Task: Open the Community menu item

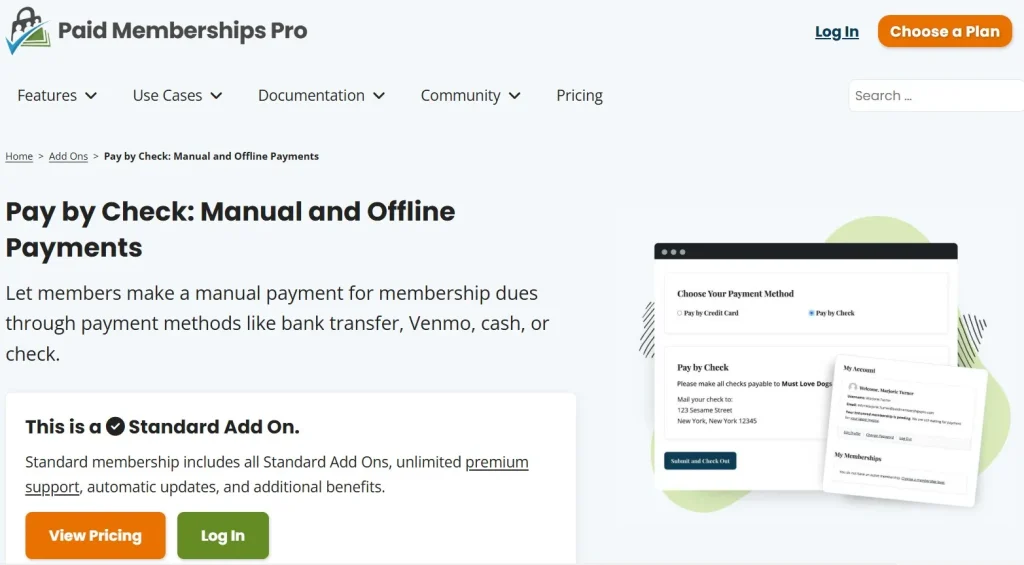Action: click(460, 96)
